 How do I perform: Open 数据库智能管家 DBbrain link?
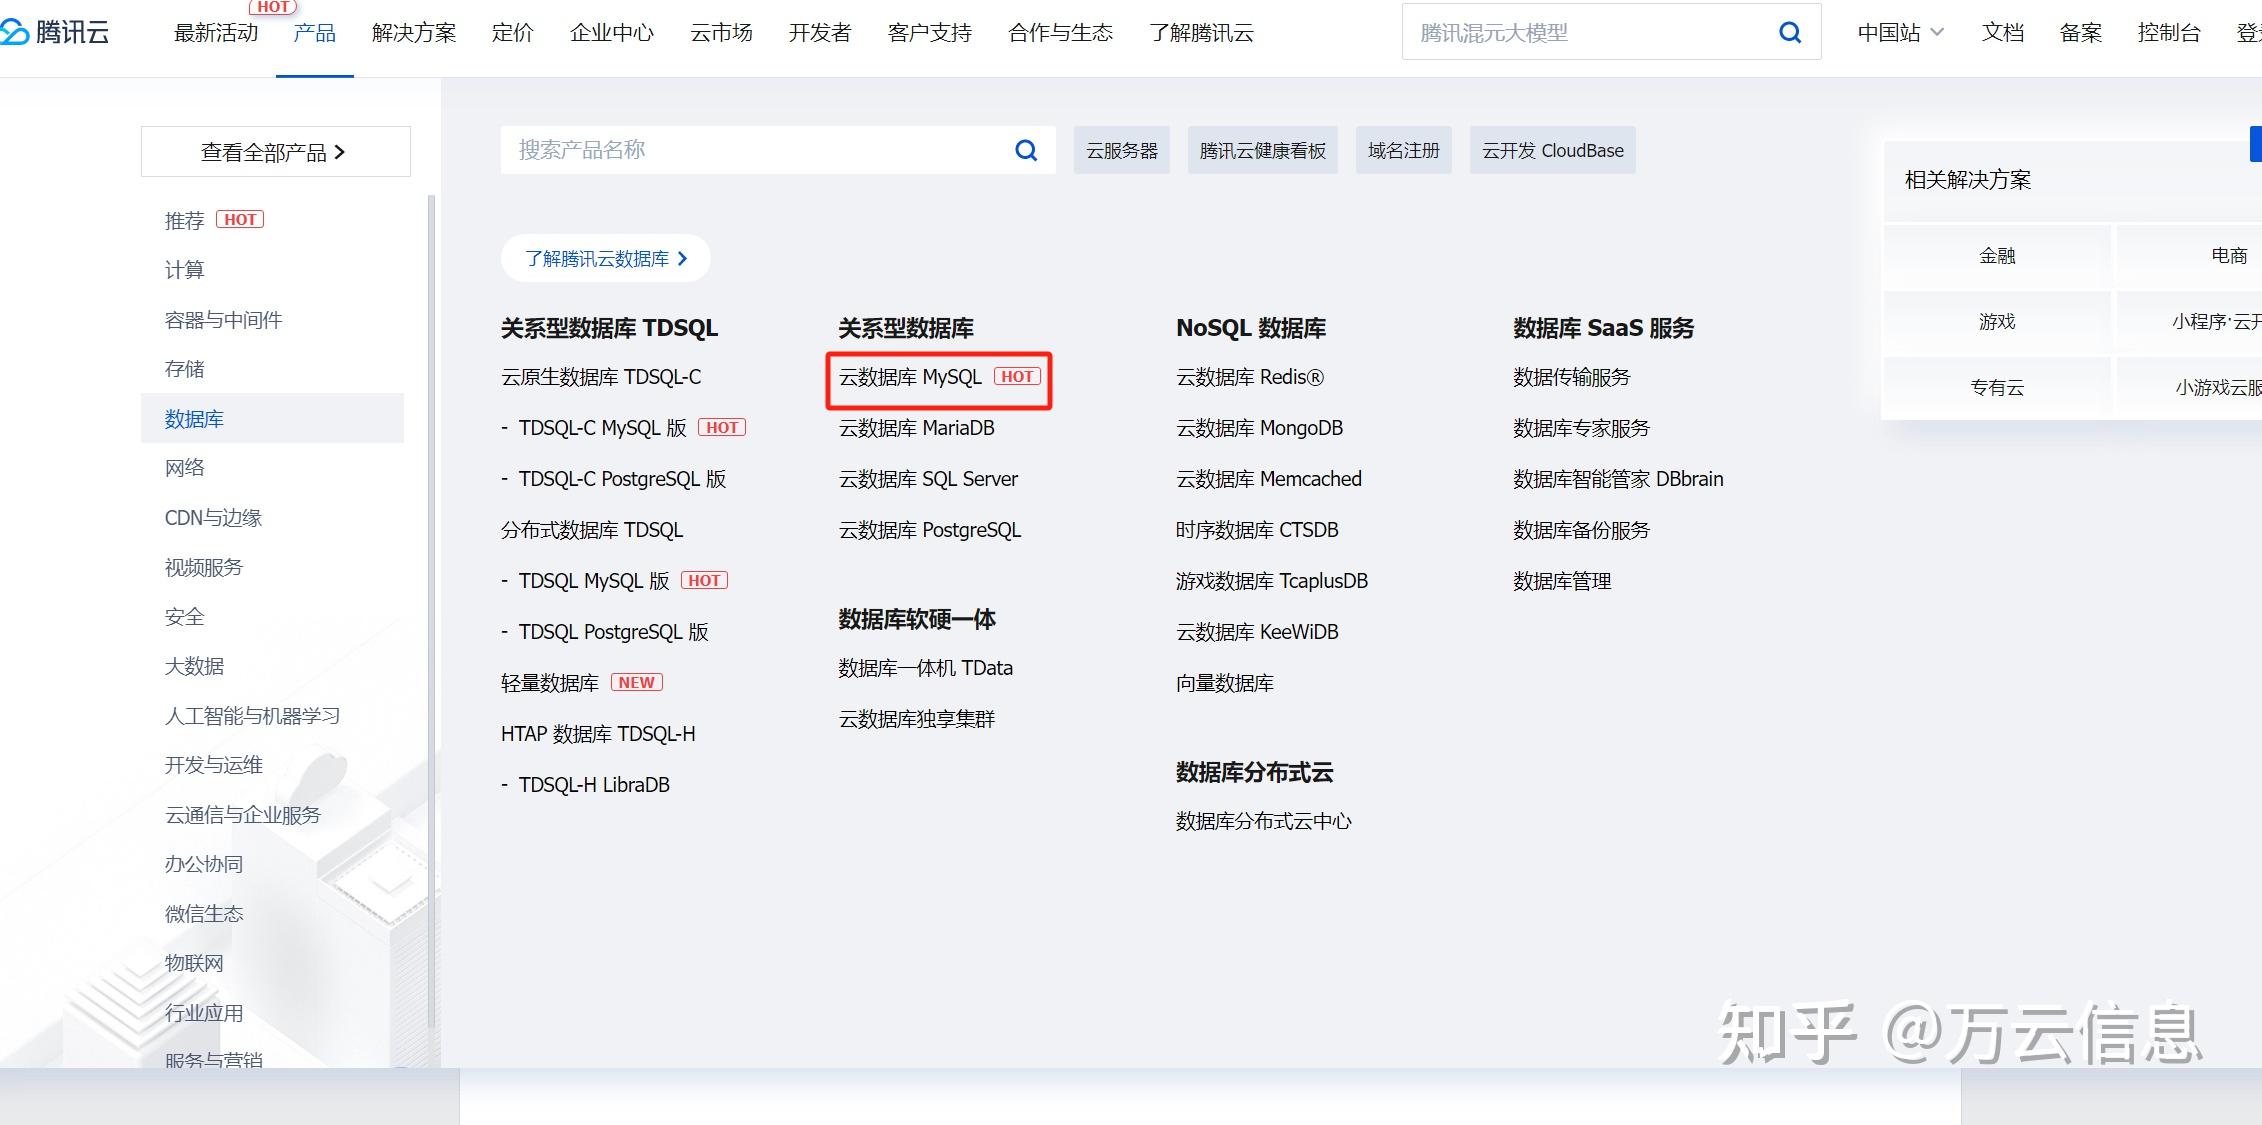coord(1618,479)
